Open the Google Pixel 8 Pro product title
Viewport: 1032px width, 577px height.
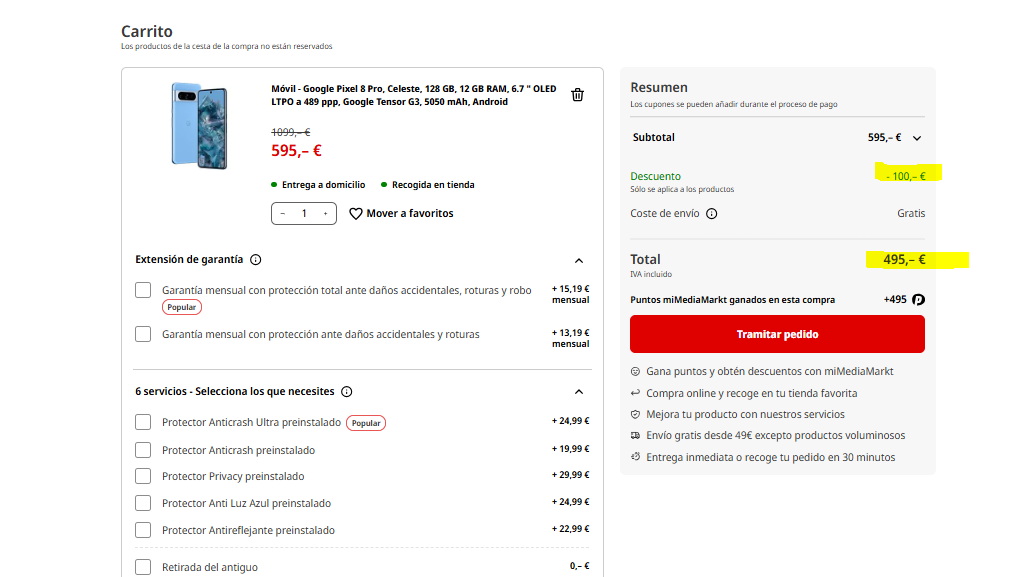click(413, 95)
